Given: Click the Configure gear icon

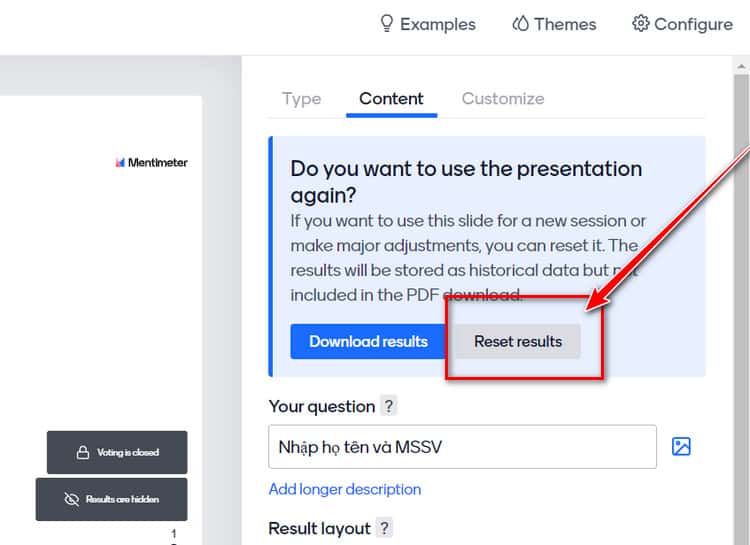Looking at the screenshot, I should point(640,23).
